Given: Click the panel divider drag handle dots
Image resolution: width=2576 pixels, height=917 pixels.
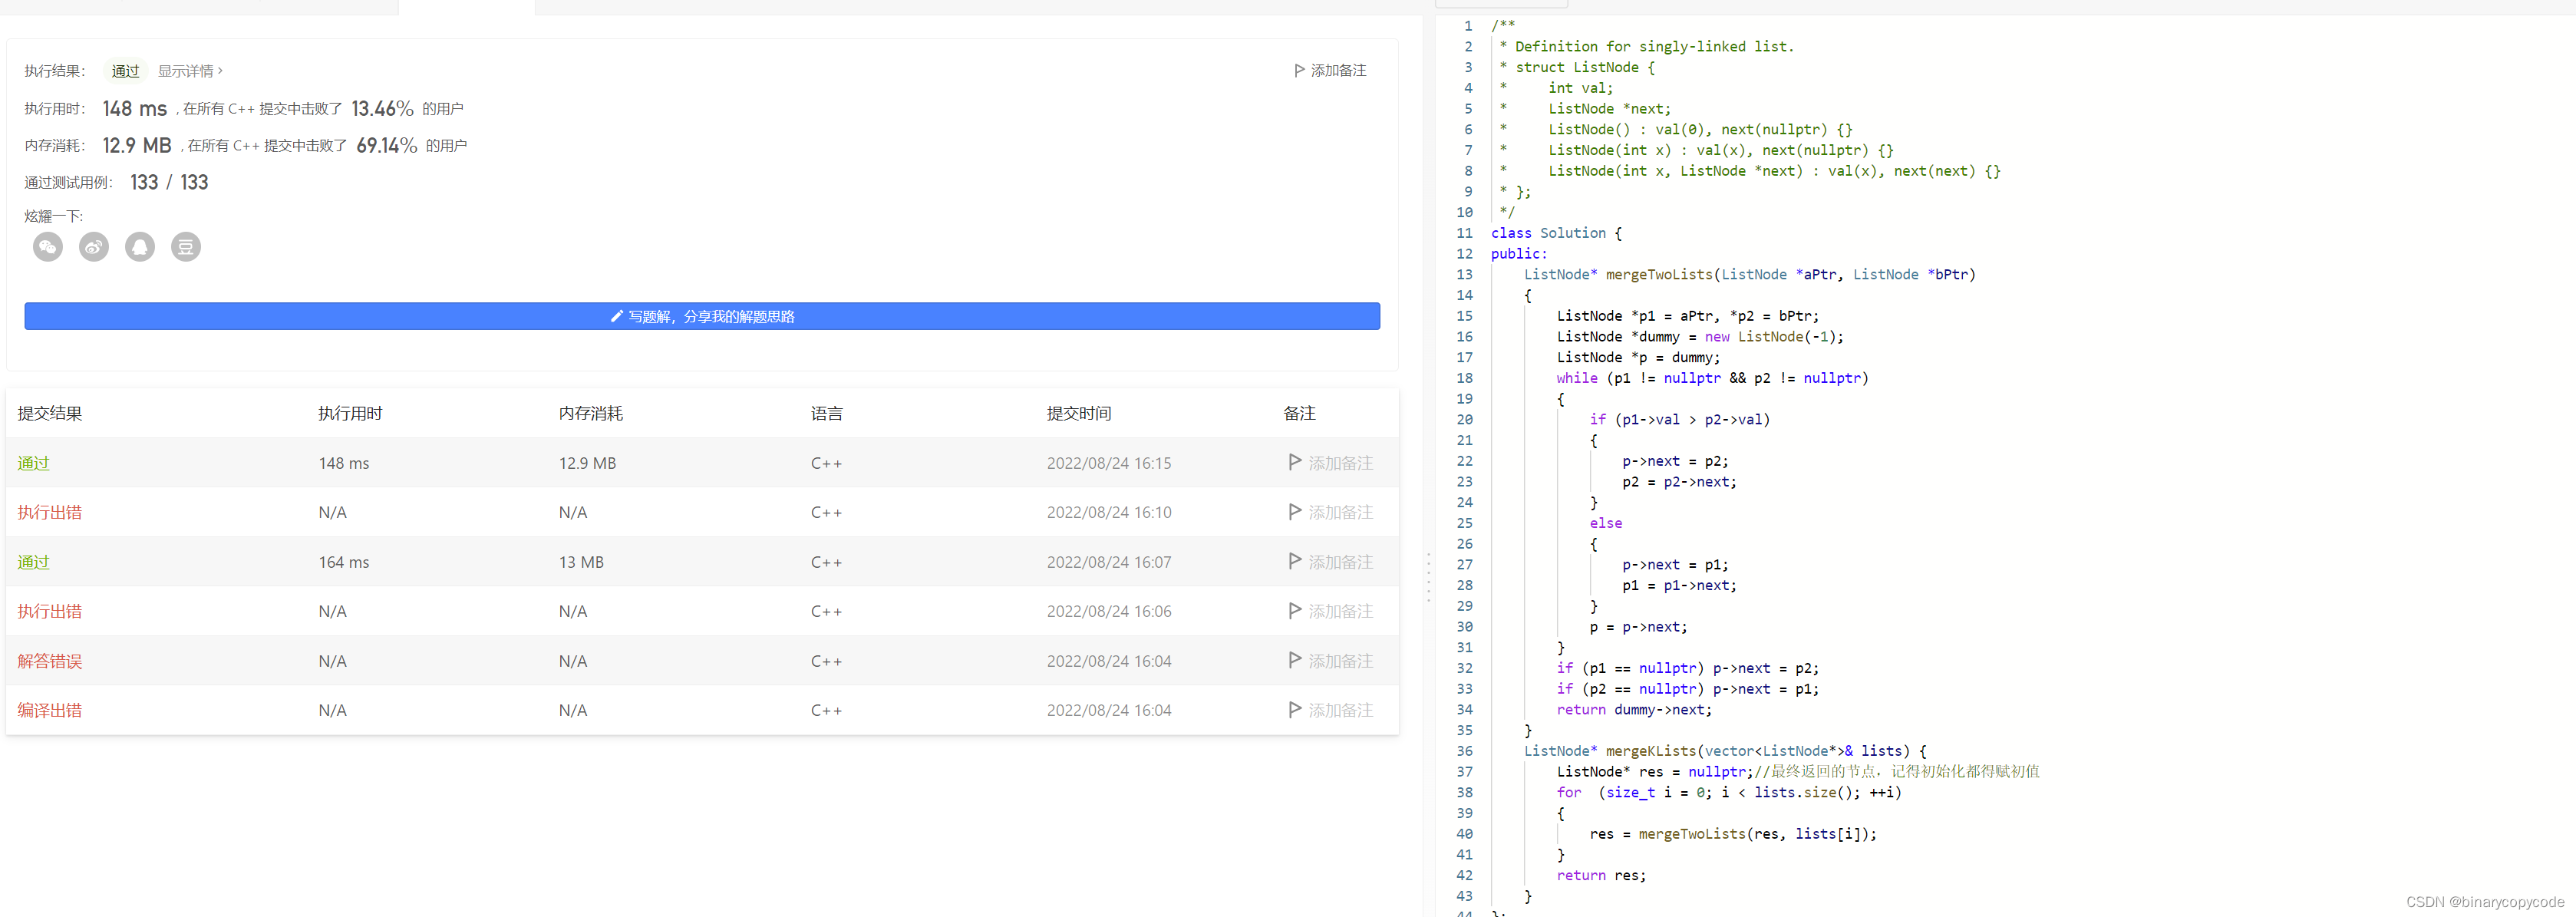Looking at the screenshot, I should pyautogui.click(x=1428, y=577).
